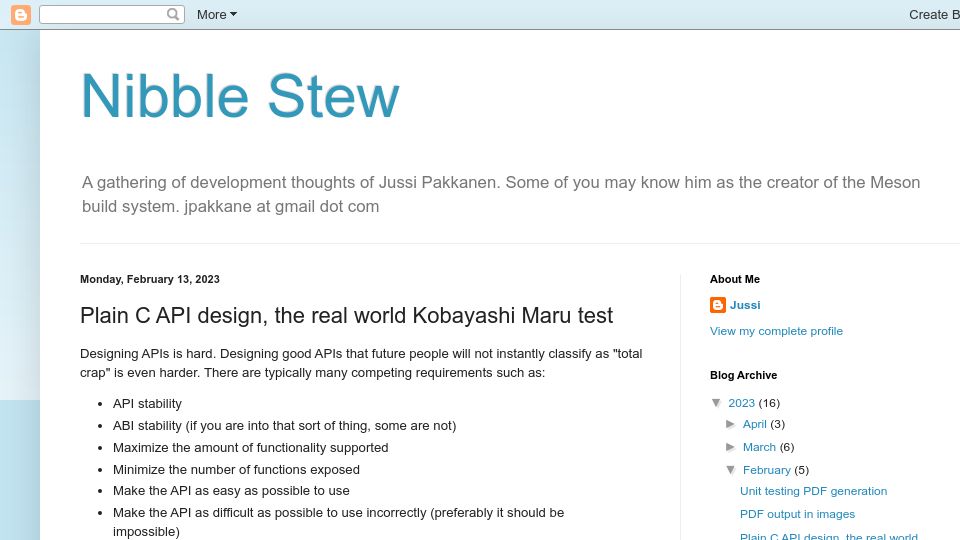
Task: Open PDF output in images post
Action: point(797,514)
